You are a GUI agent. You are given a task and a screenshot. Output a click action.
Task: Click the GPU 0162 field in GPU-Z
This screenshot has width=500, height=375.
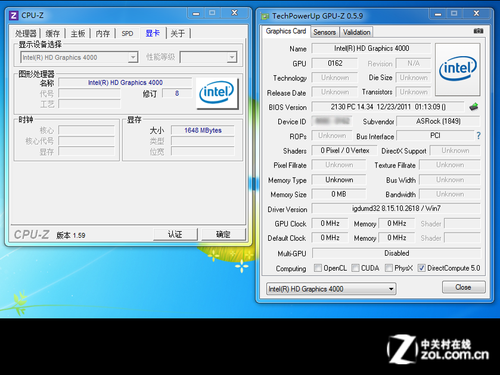335,63
